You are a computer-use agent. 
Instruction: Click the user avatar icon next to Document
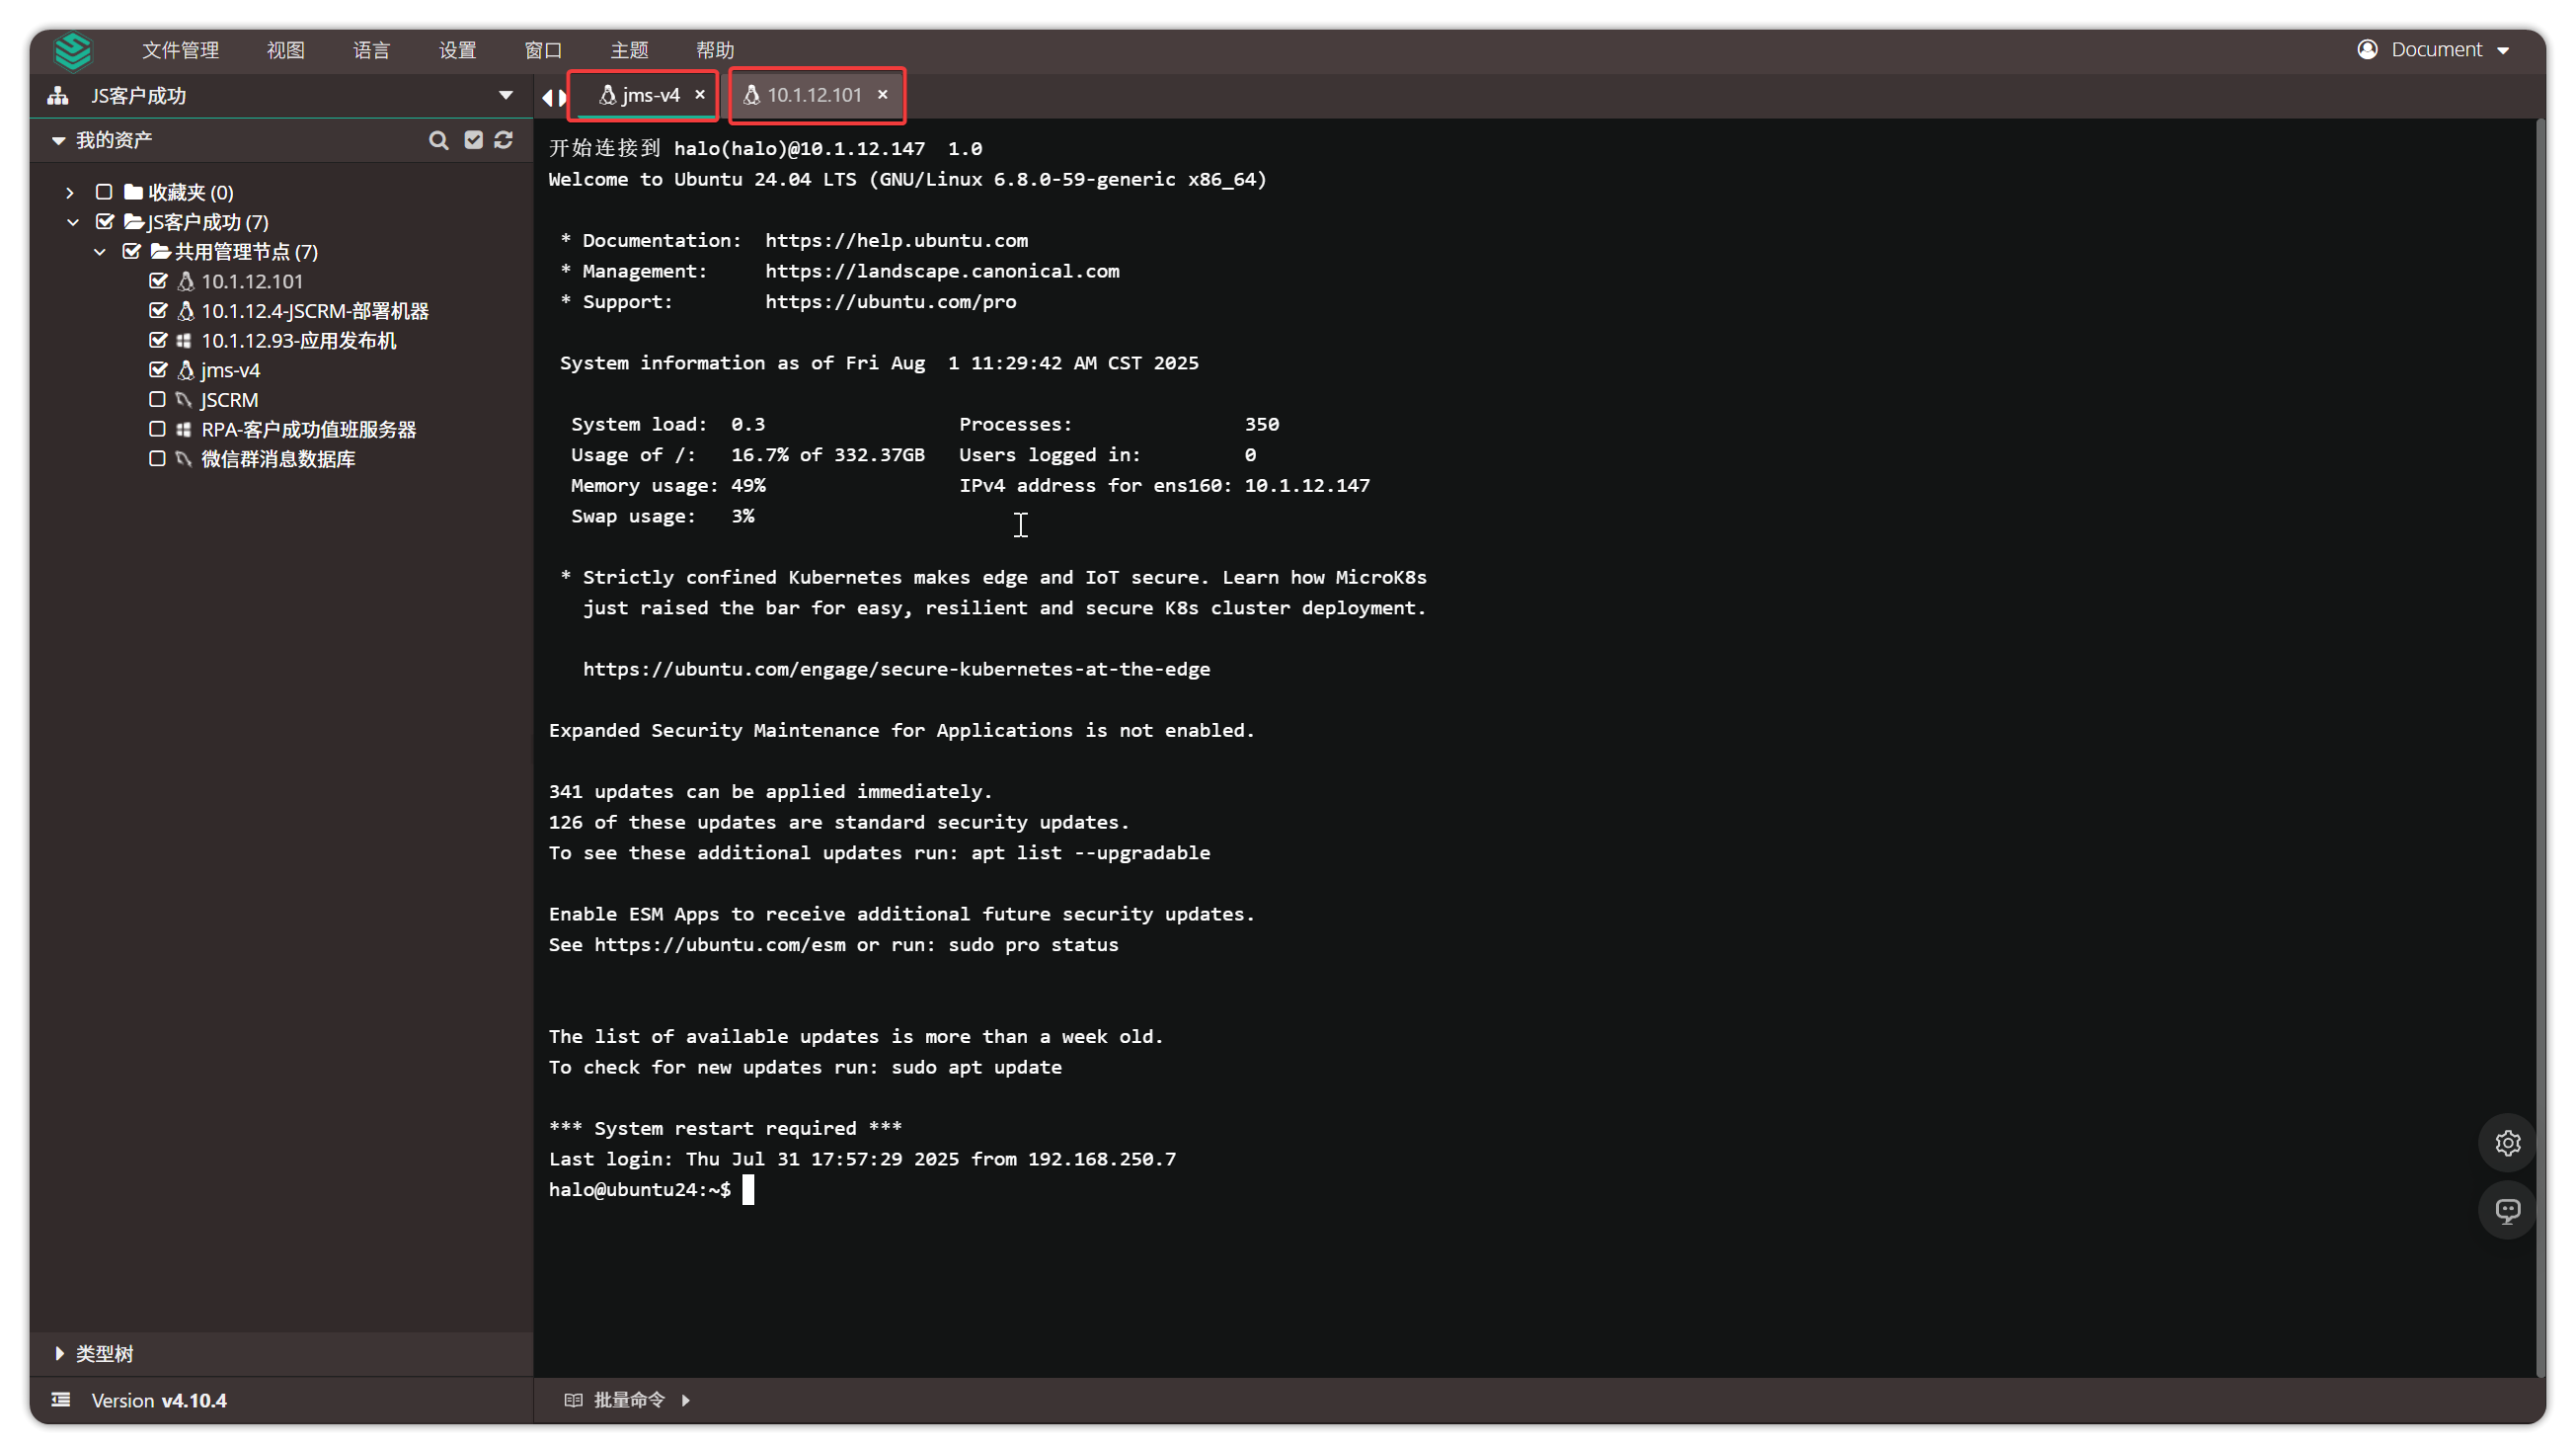pyautogui.click(x=2367, y=50)
